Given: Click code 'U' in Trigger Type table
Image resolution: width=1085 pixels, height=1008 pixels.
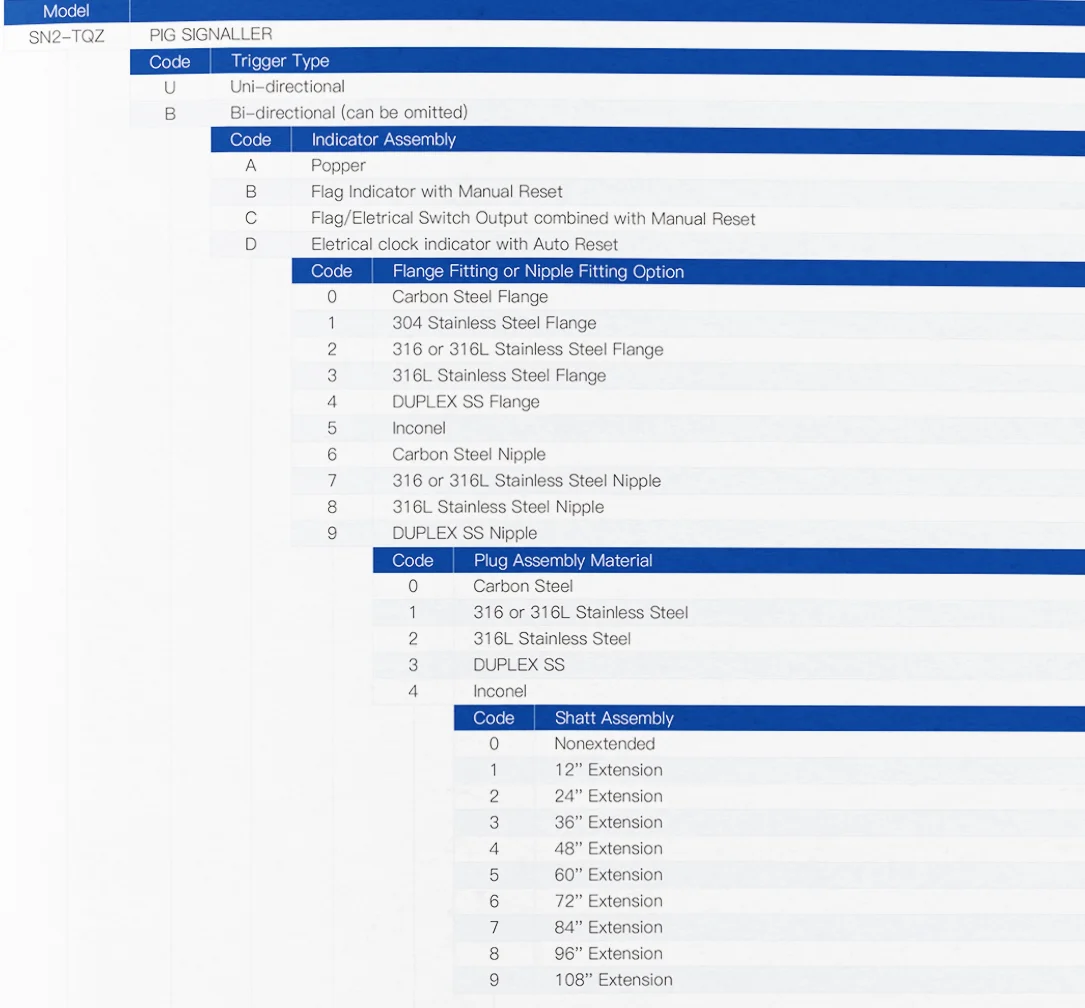Looking at the screenshot, I should click(x=170, y=88).
